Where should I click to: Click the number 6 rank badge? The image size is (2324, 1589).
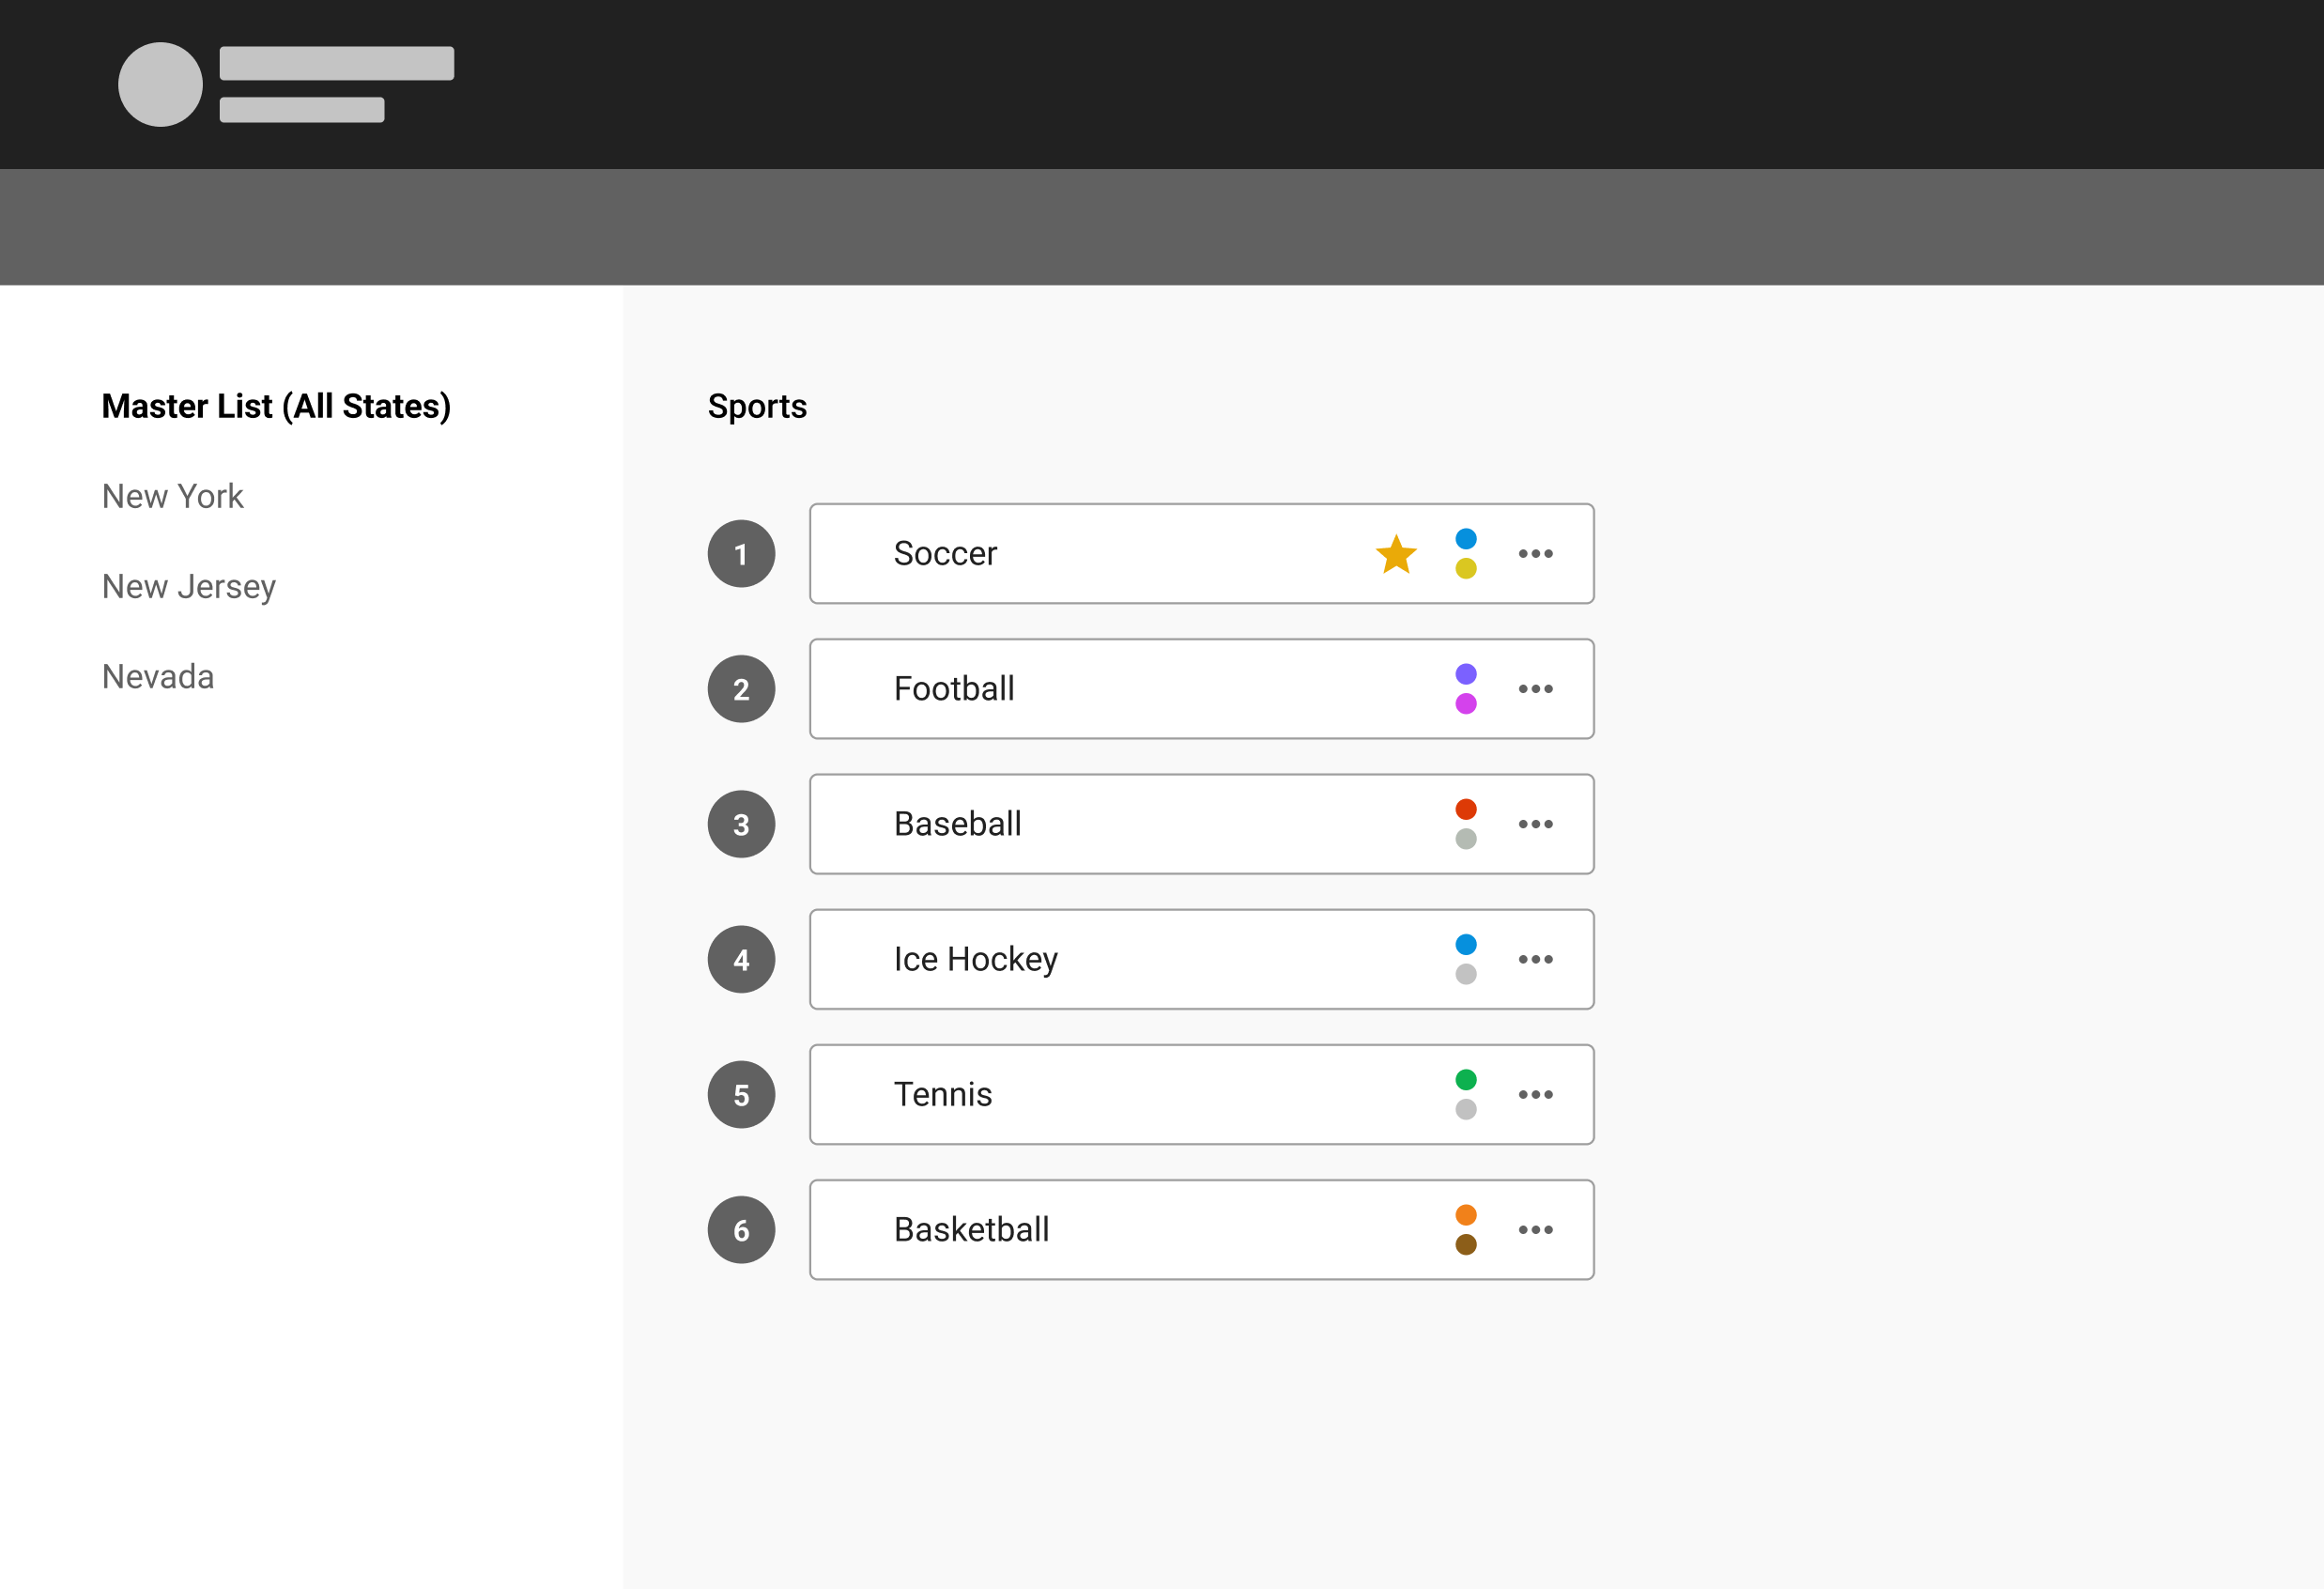(x=741, y=1229)
